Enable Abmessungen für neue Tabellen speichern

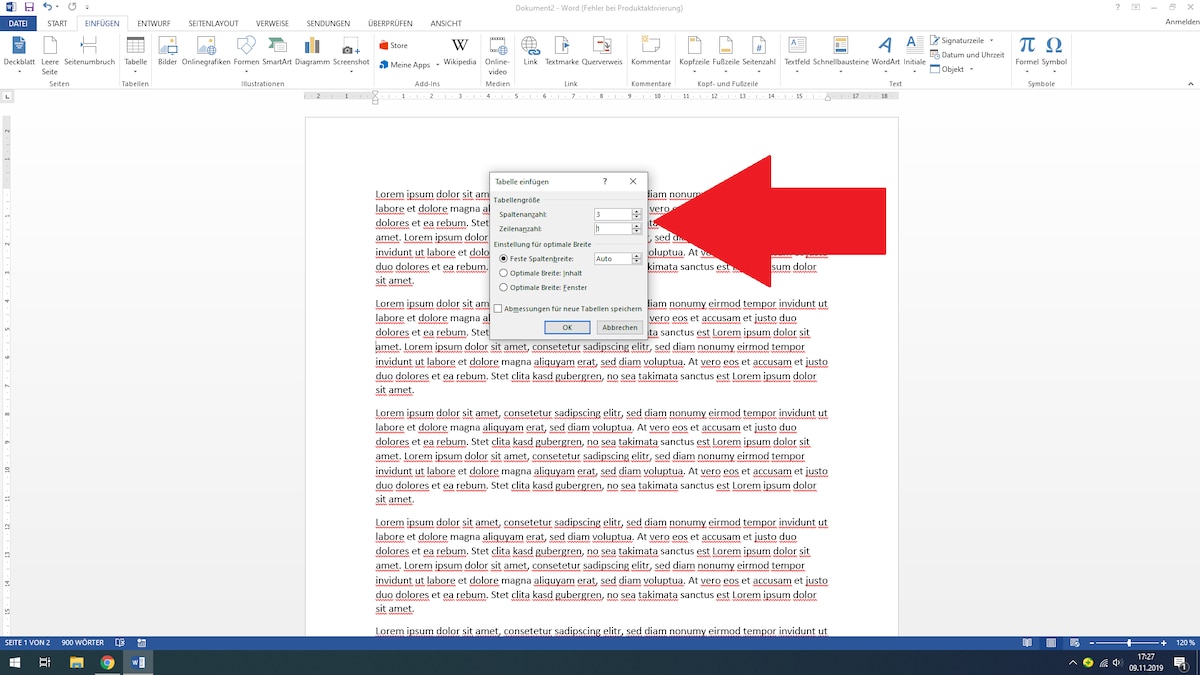[x=498, y=309]
